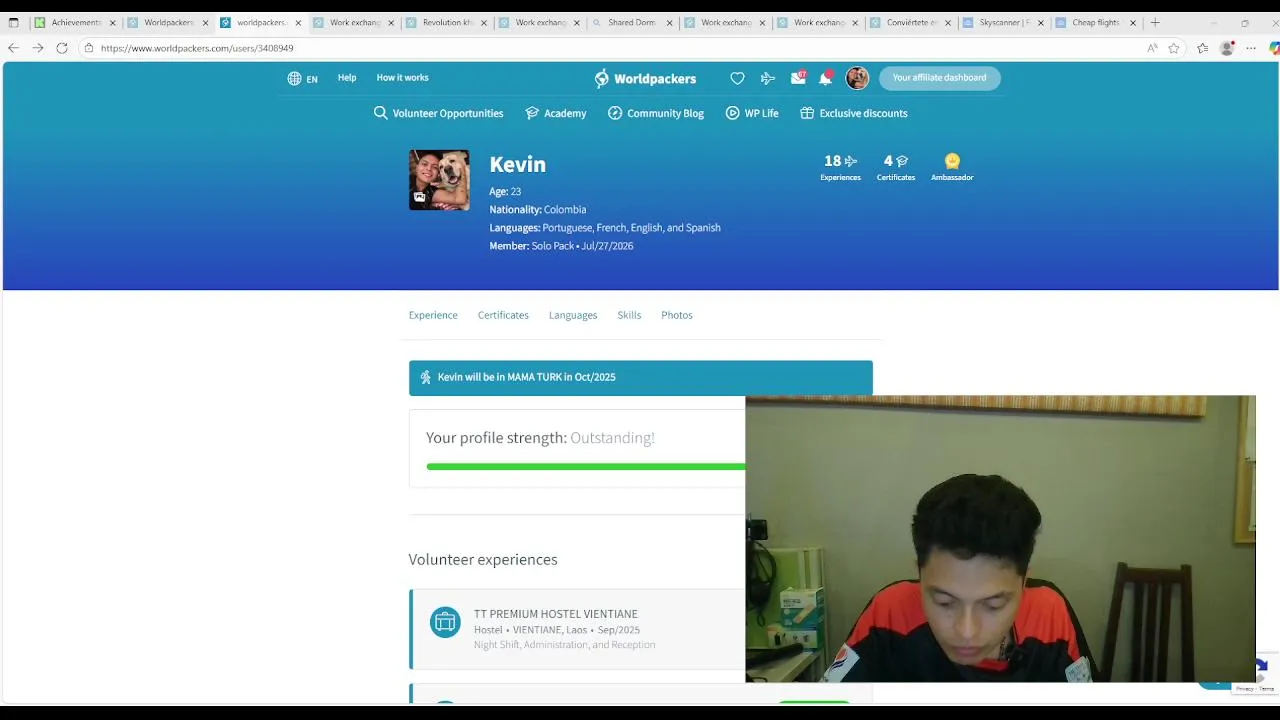Click the hostel icon of TT Premium Hostel
Viewport: 1280px width, 720px height.
pyautogui.click(x=445, y=622)
